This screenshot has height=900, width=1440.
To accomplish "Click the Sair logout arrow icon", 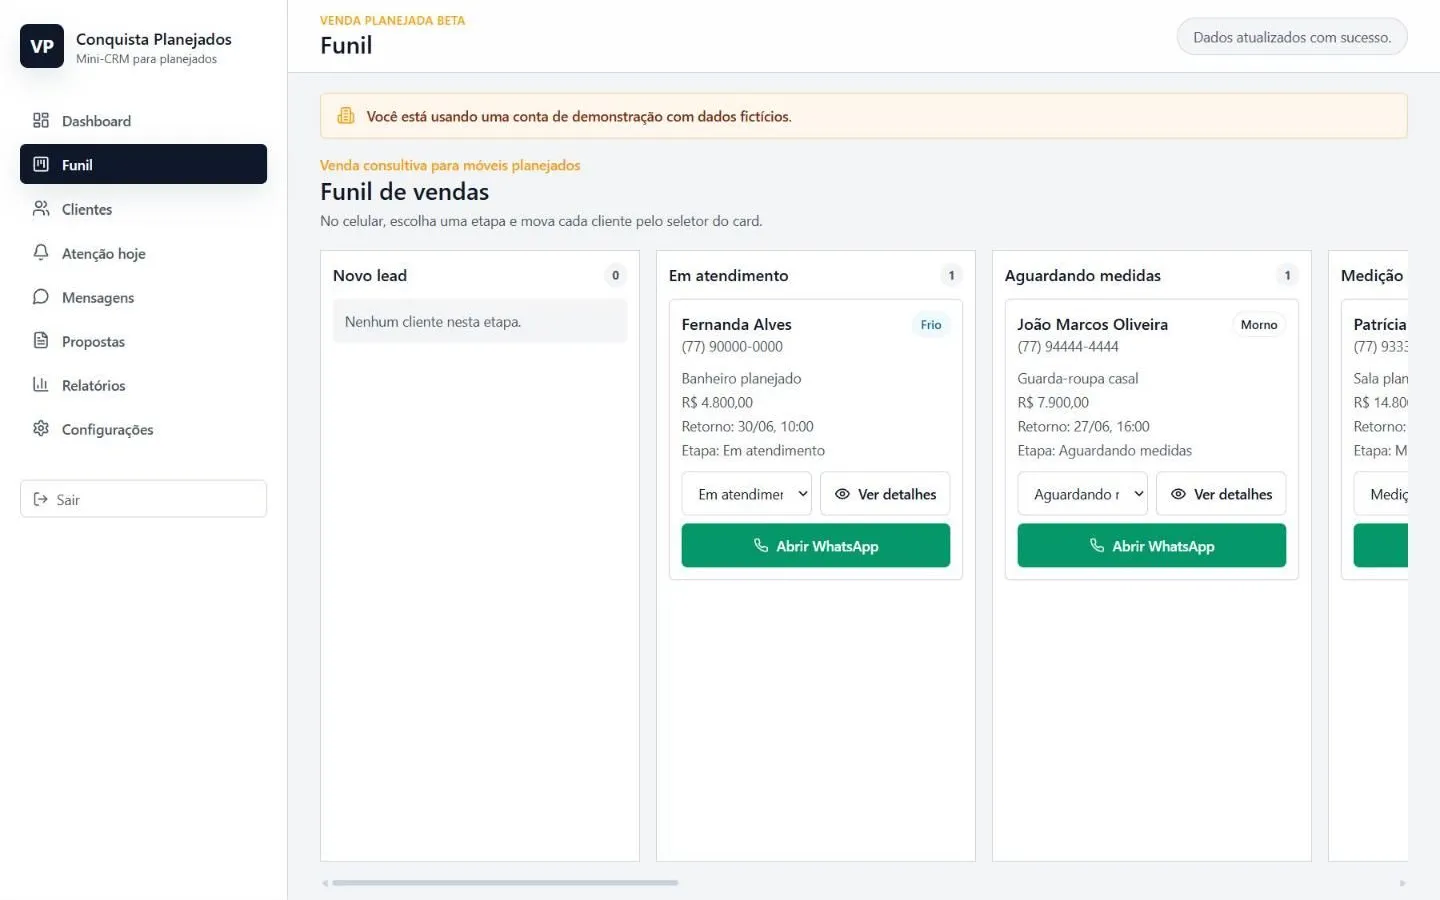I will [40, 499].
